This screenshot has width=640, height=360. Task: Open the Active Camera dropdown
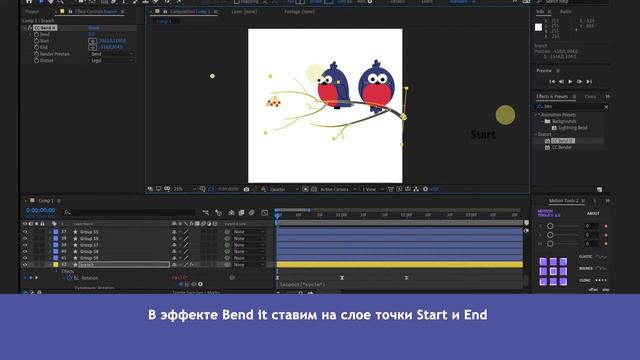click(338, 189)
